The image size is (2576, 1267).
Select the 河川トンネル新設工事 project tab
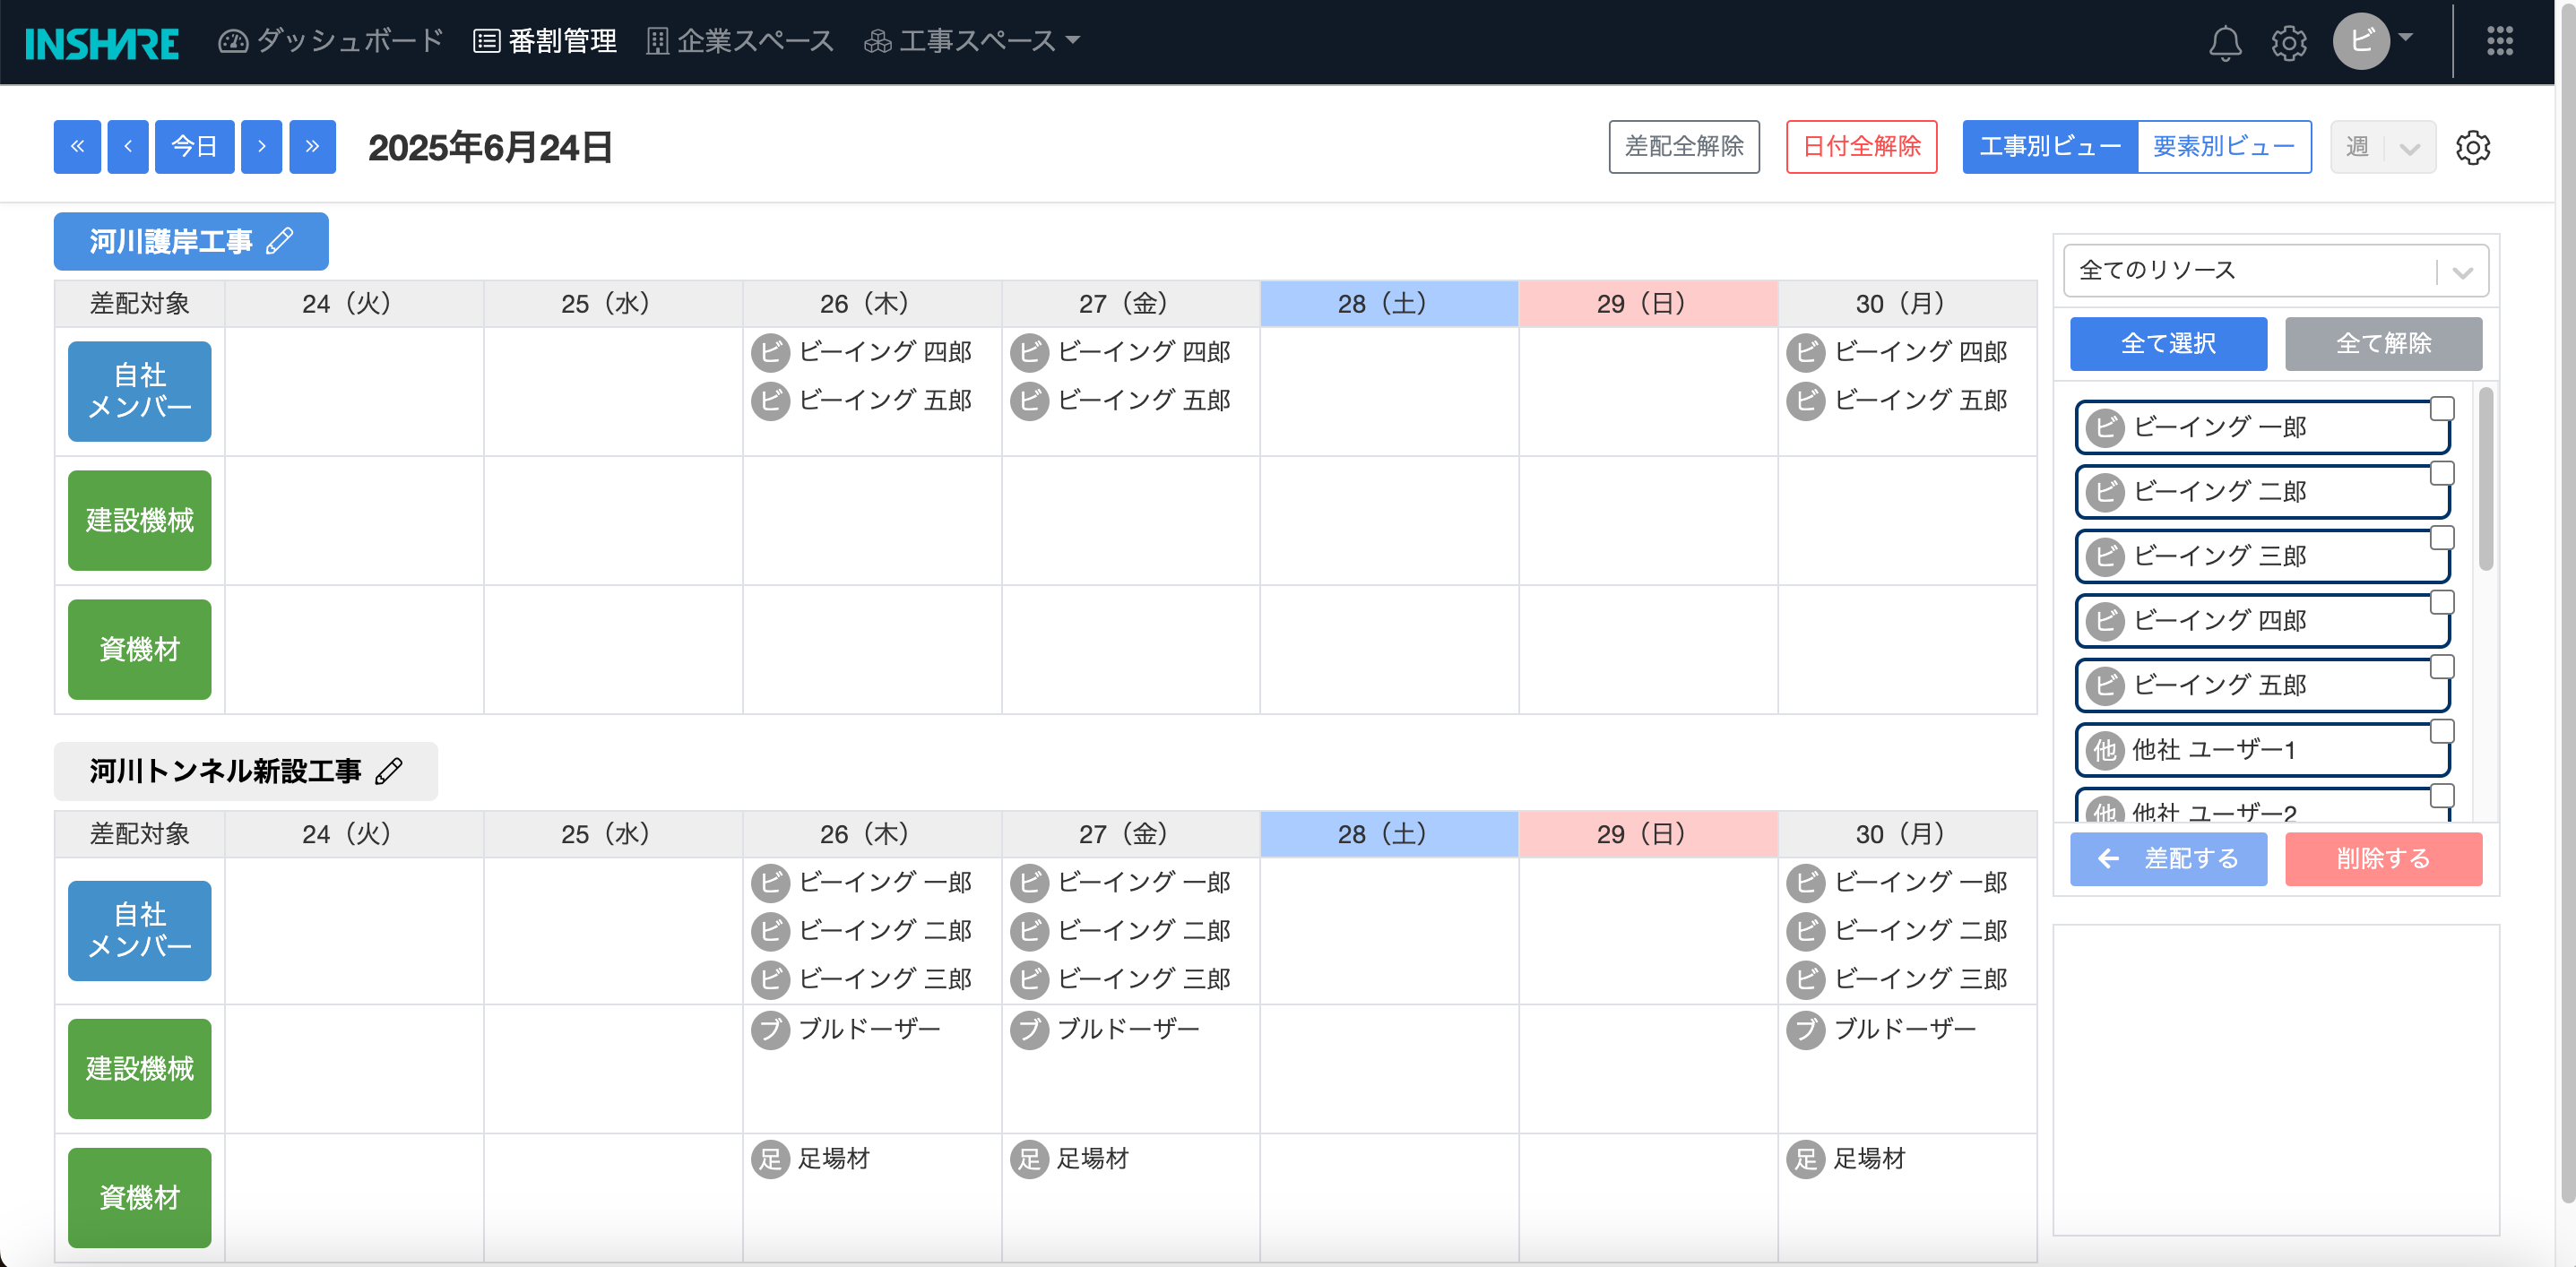click(x=246, y=771)
